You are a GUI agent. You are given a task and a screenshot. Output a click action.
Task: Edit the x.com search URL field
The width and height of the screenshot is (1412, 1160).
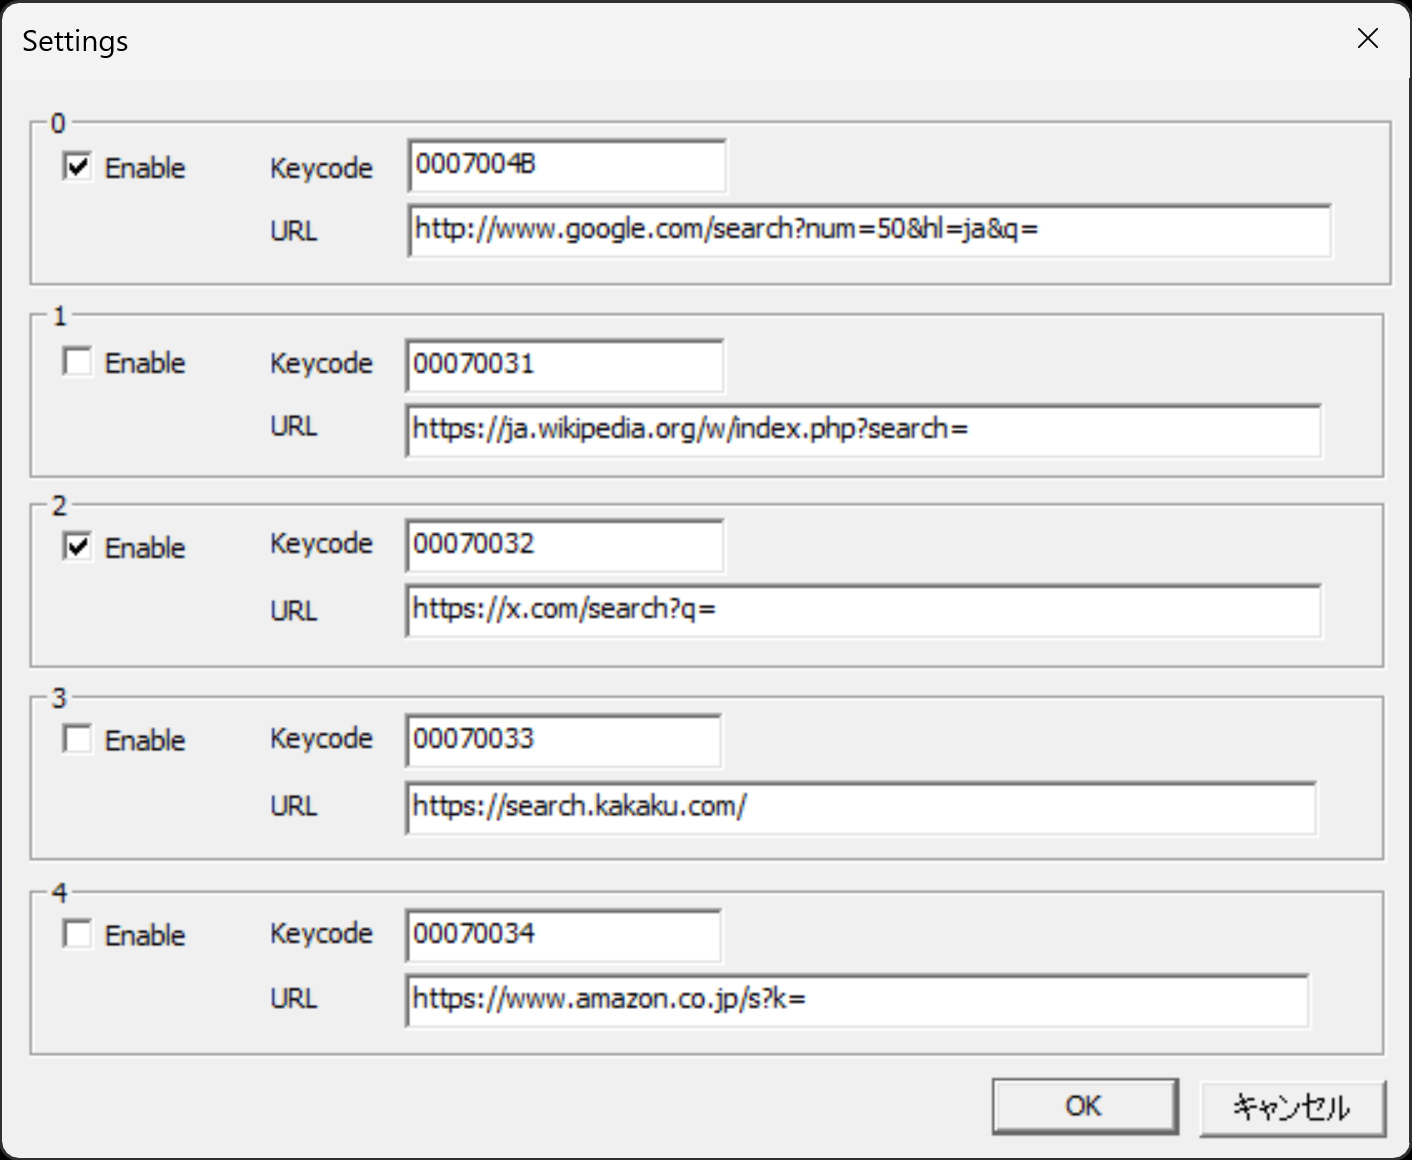pyautogui.click(x=862, y=610)
